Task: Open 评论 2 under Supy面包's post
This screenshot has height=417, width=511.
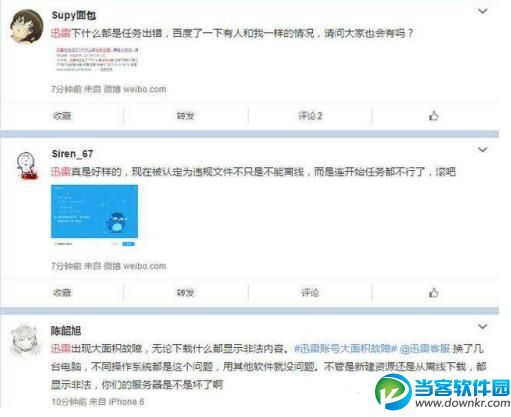Action: point(310,116)
